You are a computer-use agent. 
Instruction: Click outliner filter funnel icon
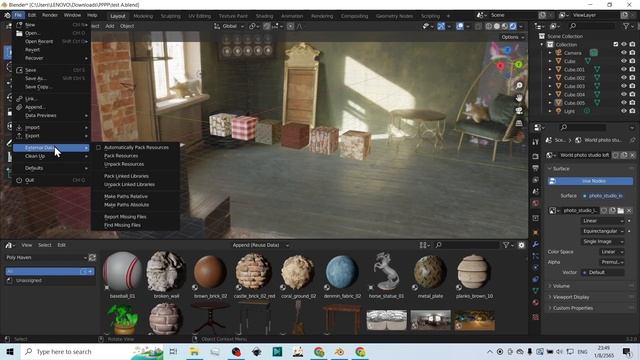(627, 26)
